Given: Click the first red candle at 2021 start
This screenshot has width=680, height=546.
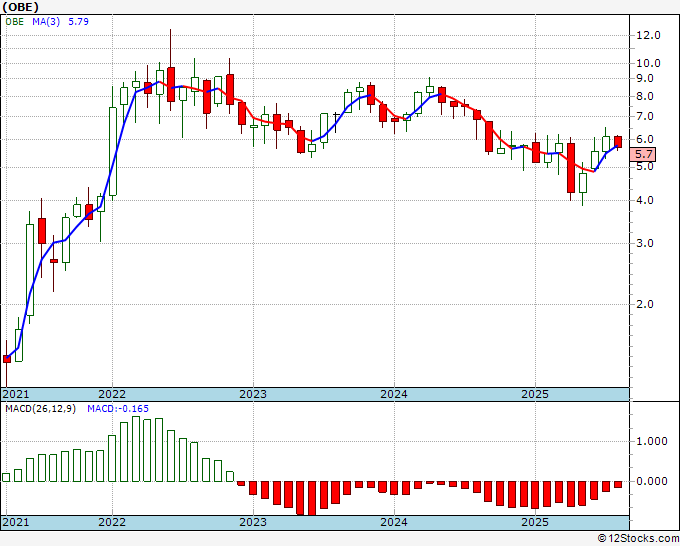Looking at the screenshot, I should (7, 359).
